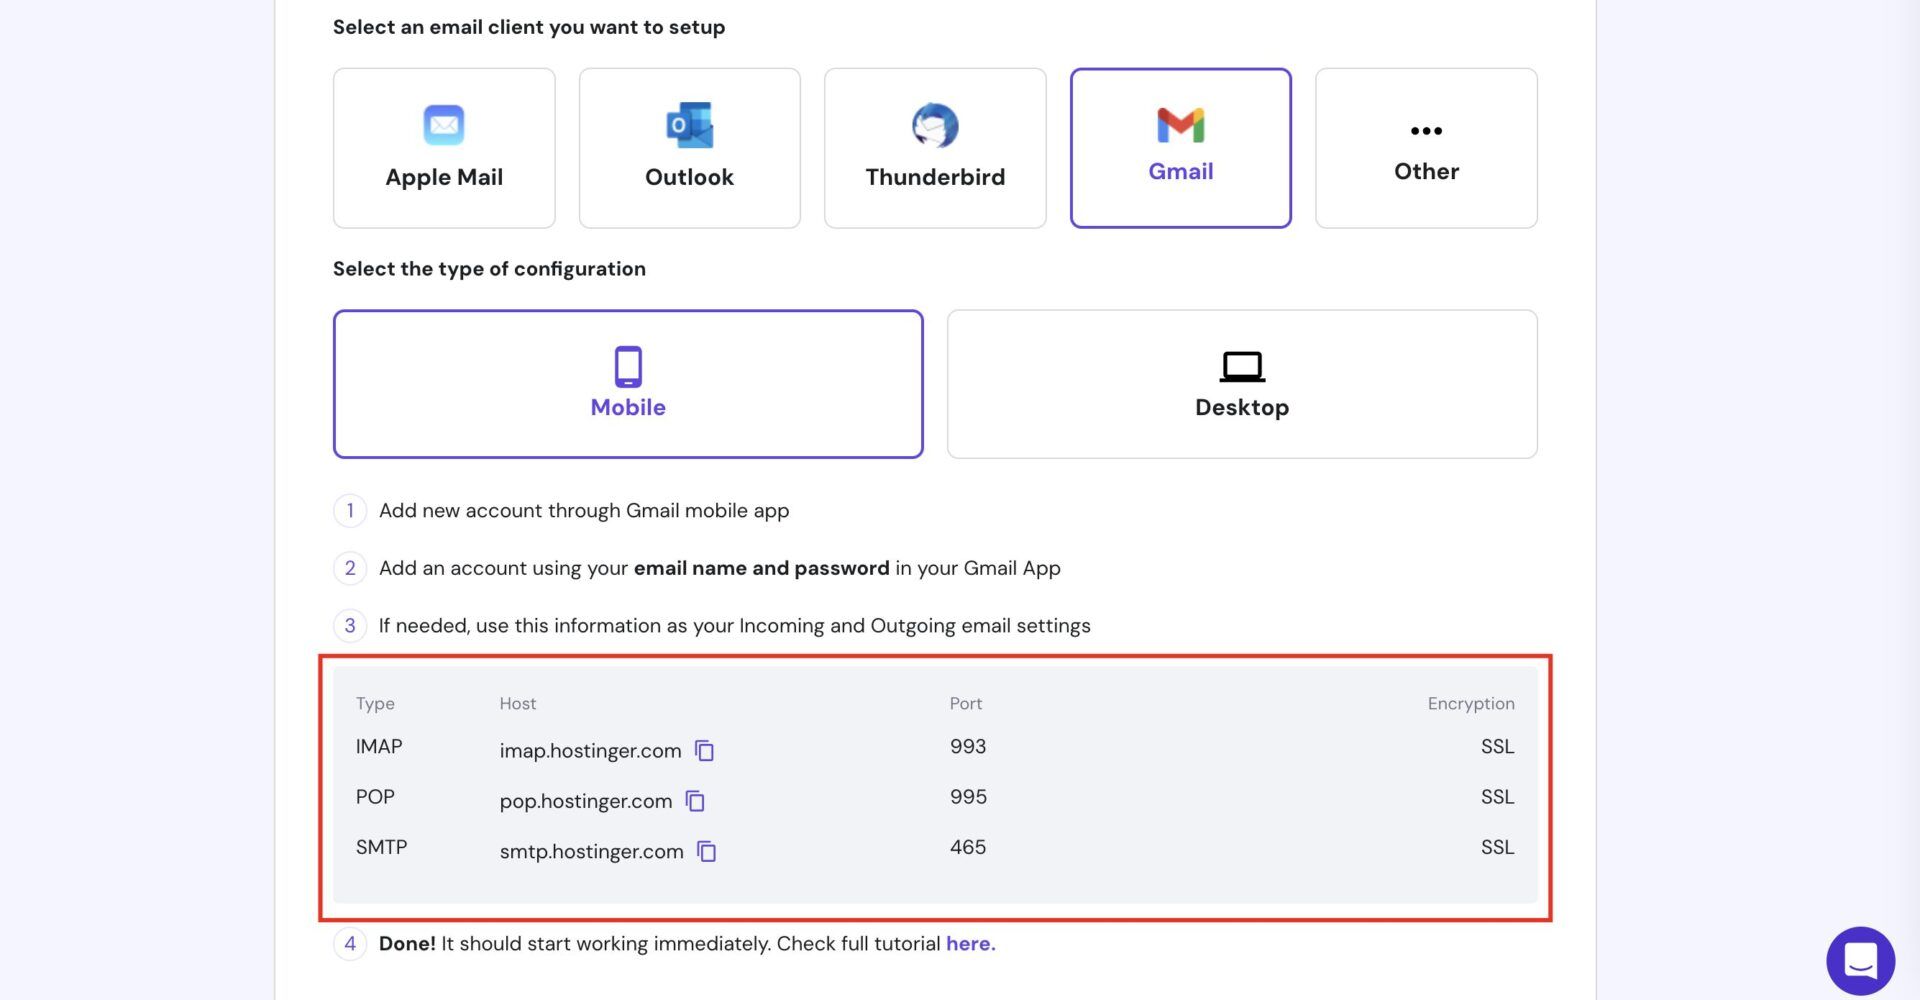Screen dimensions: 1920x1000
Task: Click the IMAP port value 993
Action: [x=967, y=746]
